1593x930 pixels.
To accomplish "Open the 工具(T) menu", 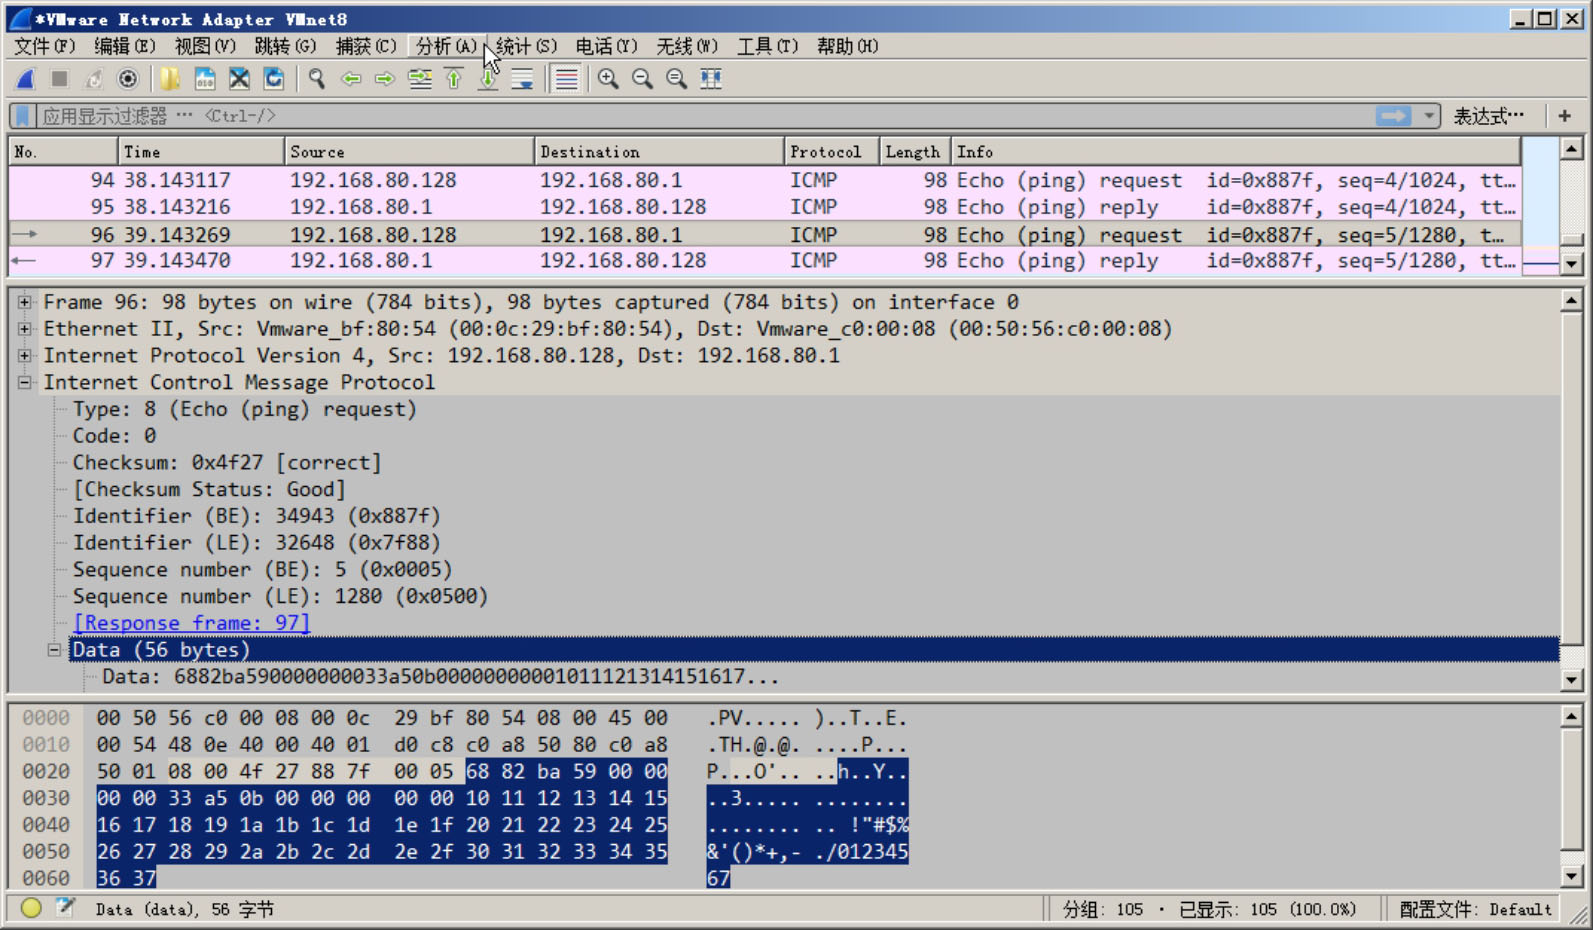I will 767,46.
